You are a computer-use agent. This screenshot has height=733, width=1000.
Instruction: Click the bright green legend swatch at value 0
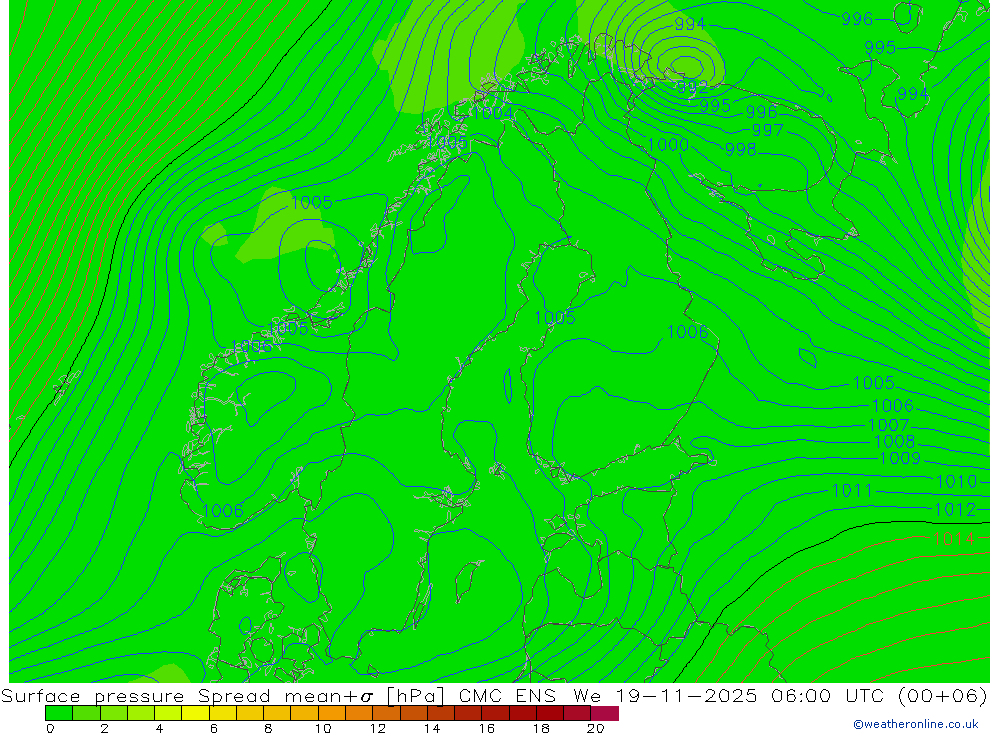59,713
